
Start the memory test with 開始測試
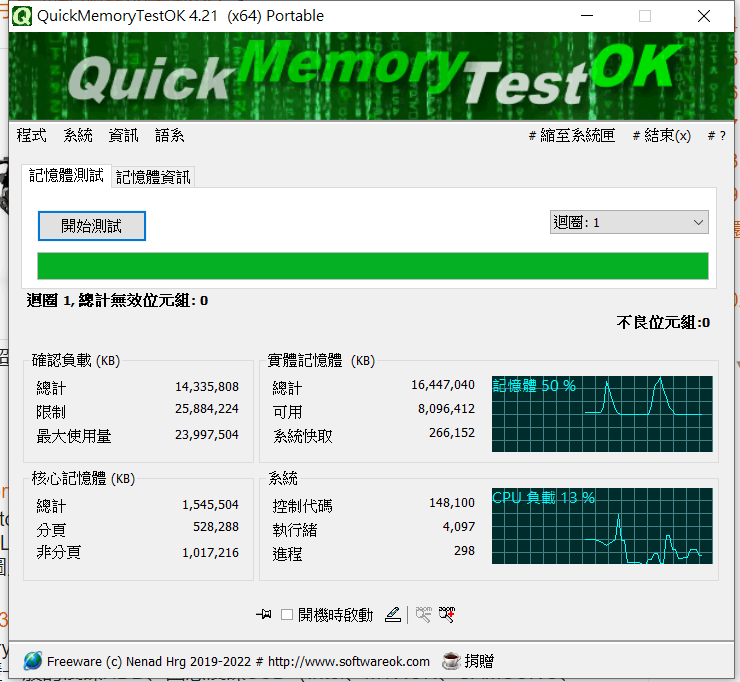tap(92, 226)
